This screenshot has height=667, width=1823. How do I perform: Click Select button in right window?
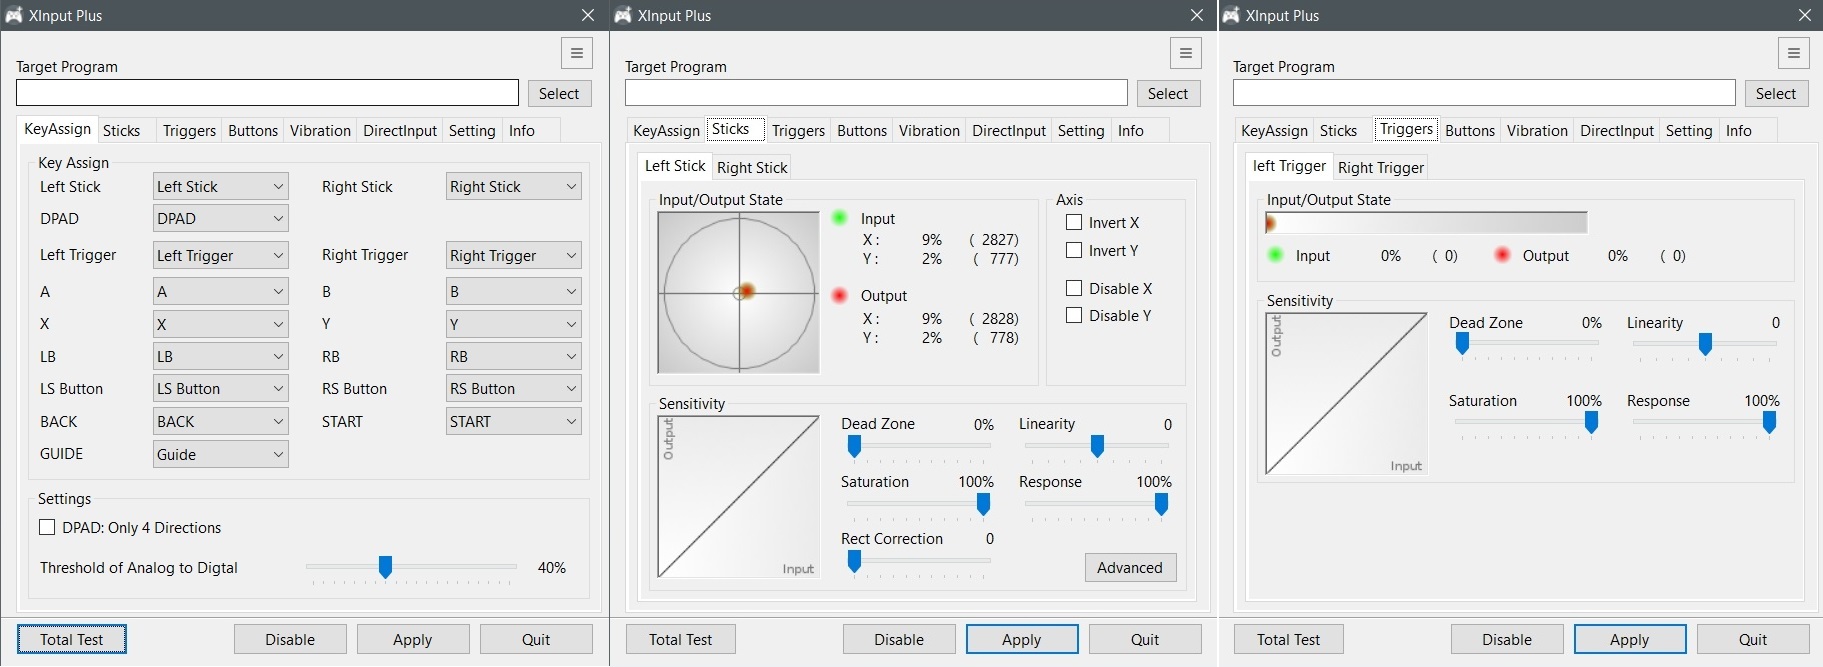(1776, 93)
